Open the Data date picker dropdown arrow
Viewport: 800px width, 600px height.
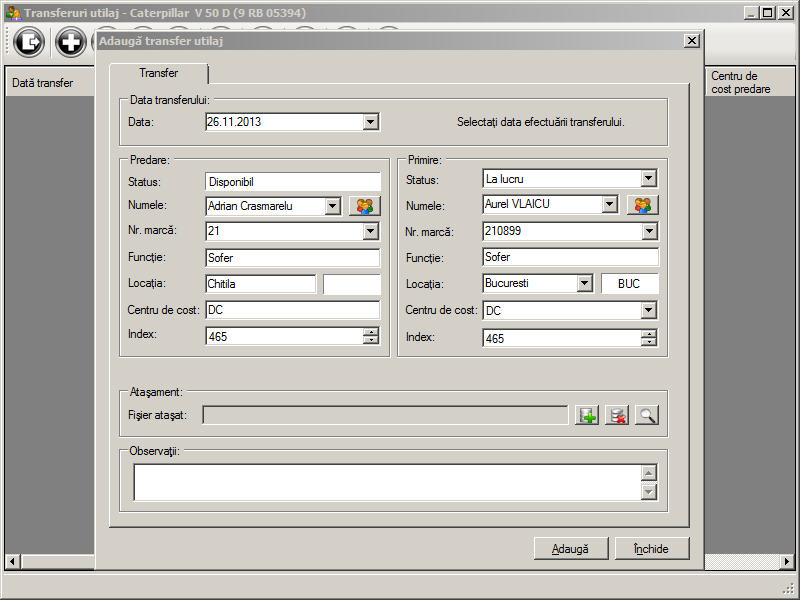371,122
